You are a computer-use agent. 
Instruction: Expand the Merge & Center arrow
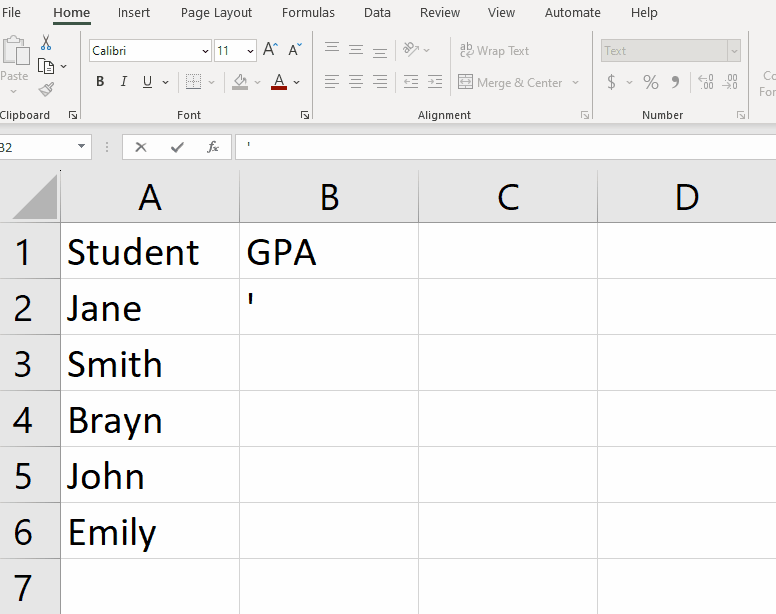[575, 82]
